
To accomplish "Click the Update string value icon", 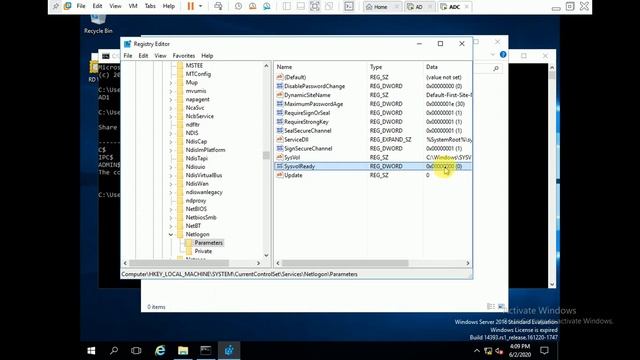I will tap(280, 175).
